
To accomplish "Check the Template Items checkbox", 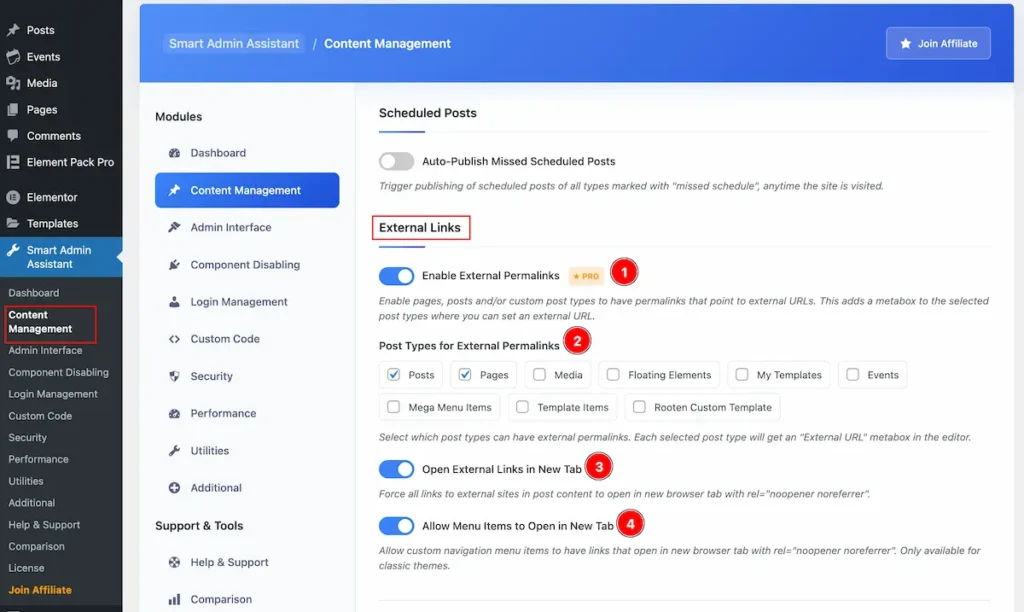I will pos(522,407).
